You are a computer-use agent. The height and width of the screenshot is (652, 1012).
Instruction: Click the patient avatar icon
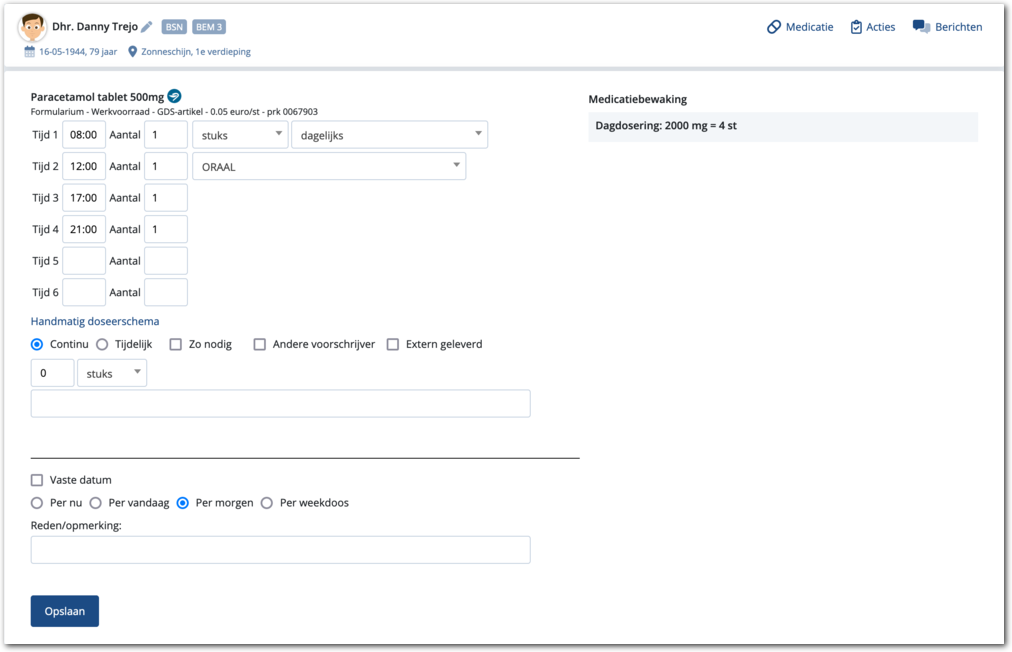pos(32,27)
